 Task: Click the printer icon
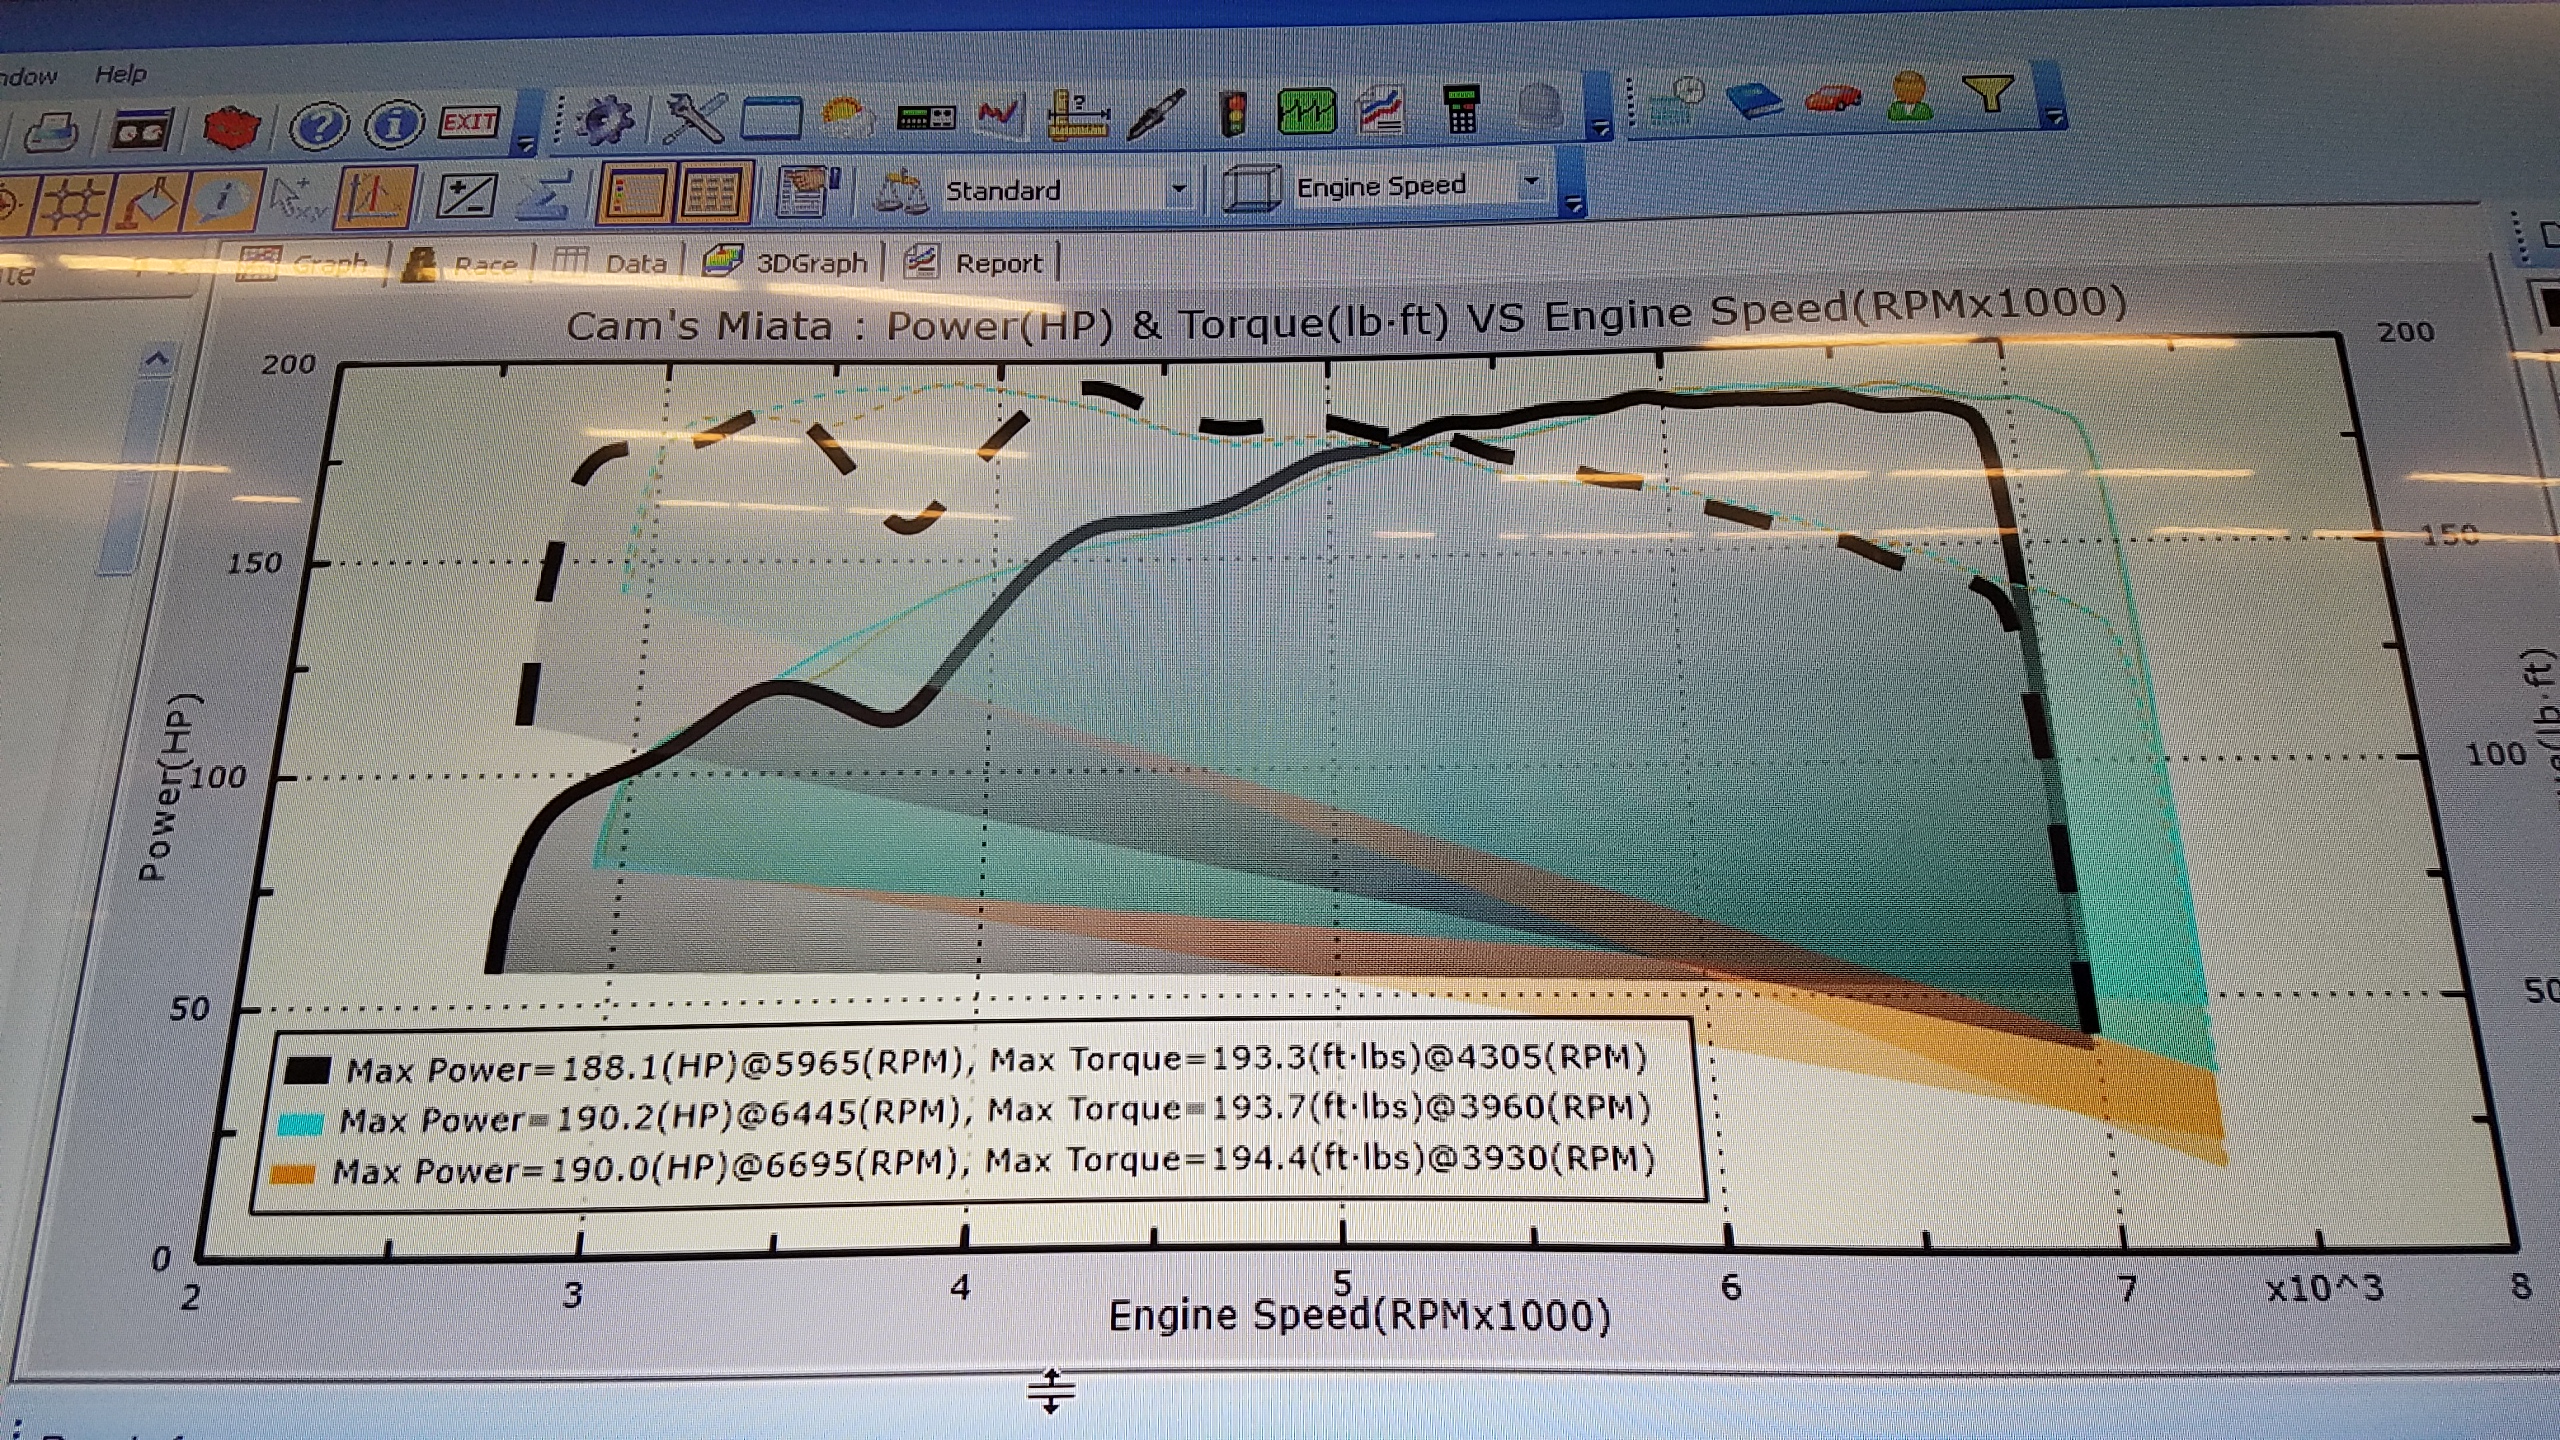click(50, 131)
